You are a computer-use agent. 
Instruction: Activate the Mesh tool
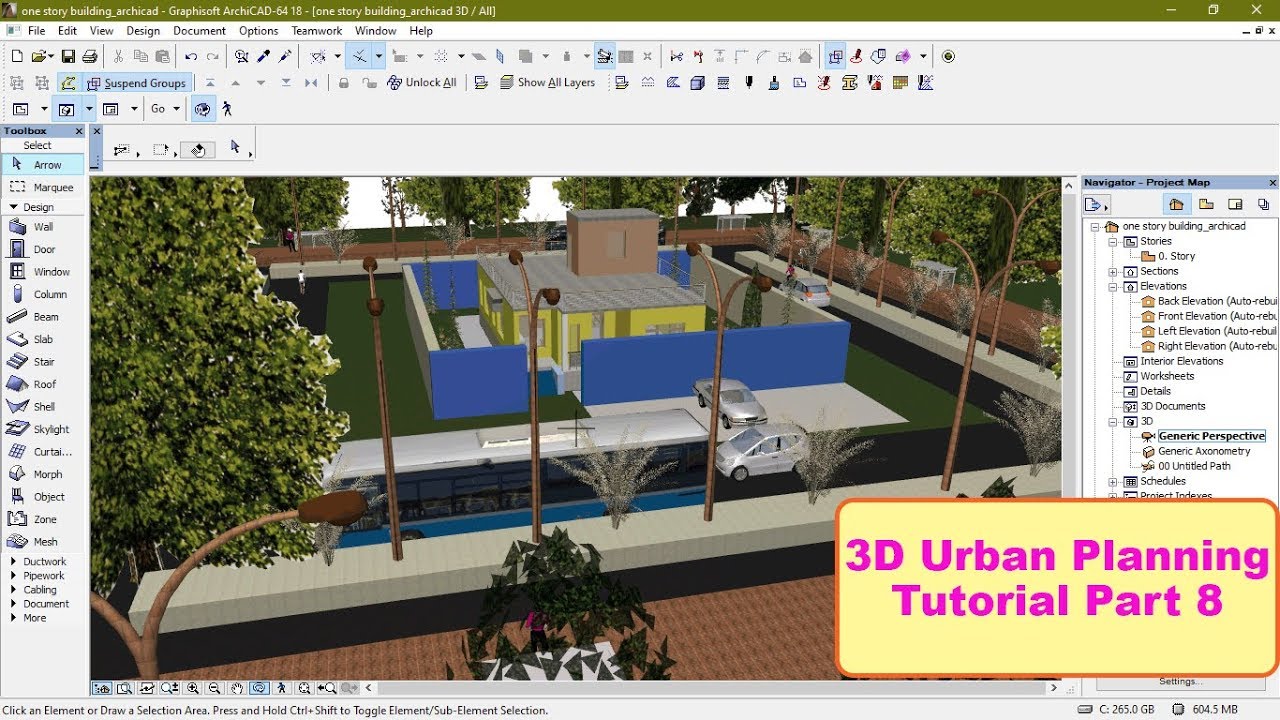coord(44,542)
